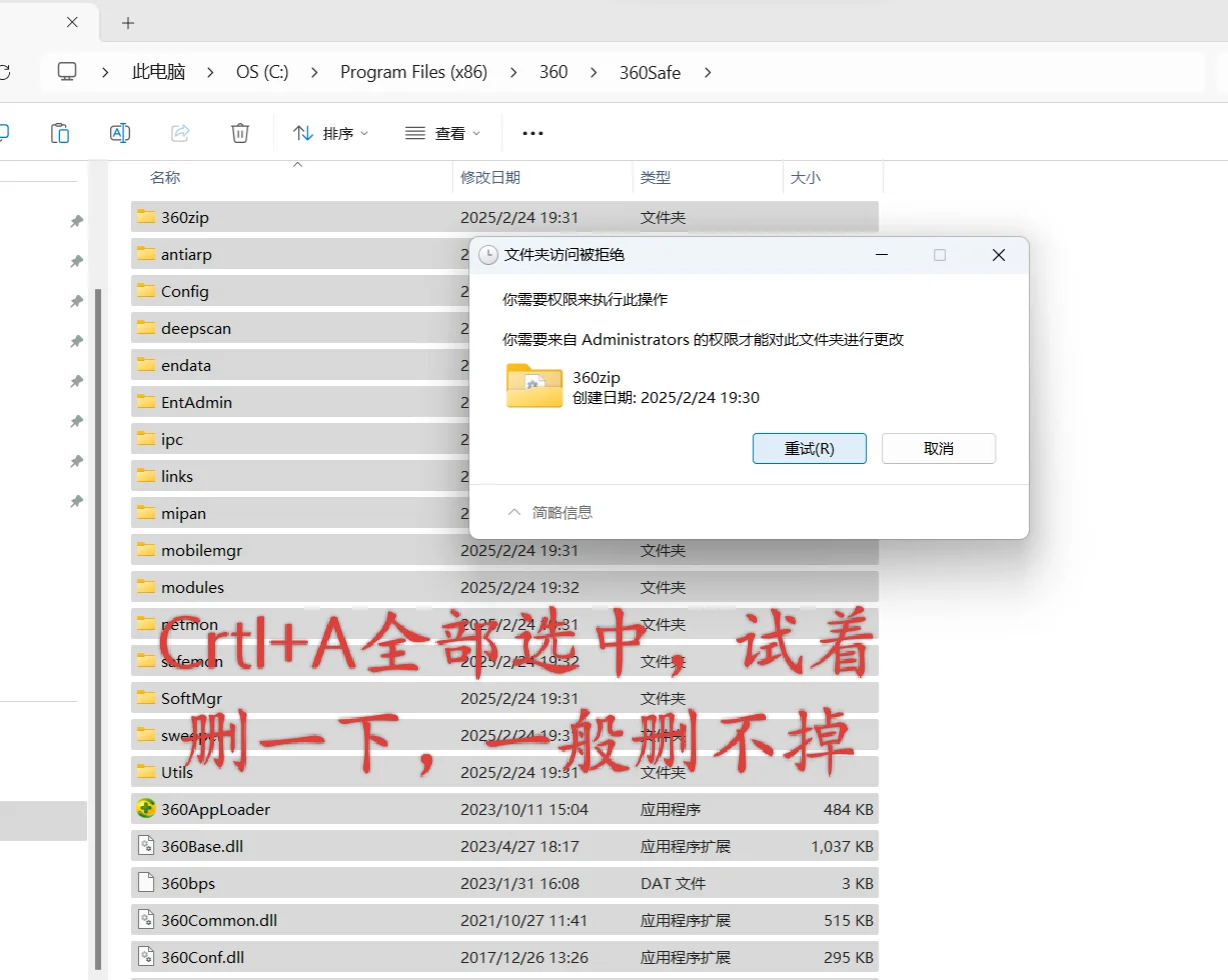Click the paste icon in the toolbar

pyautogui.click(x=60, y=132)
